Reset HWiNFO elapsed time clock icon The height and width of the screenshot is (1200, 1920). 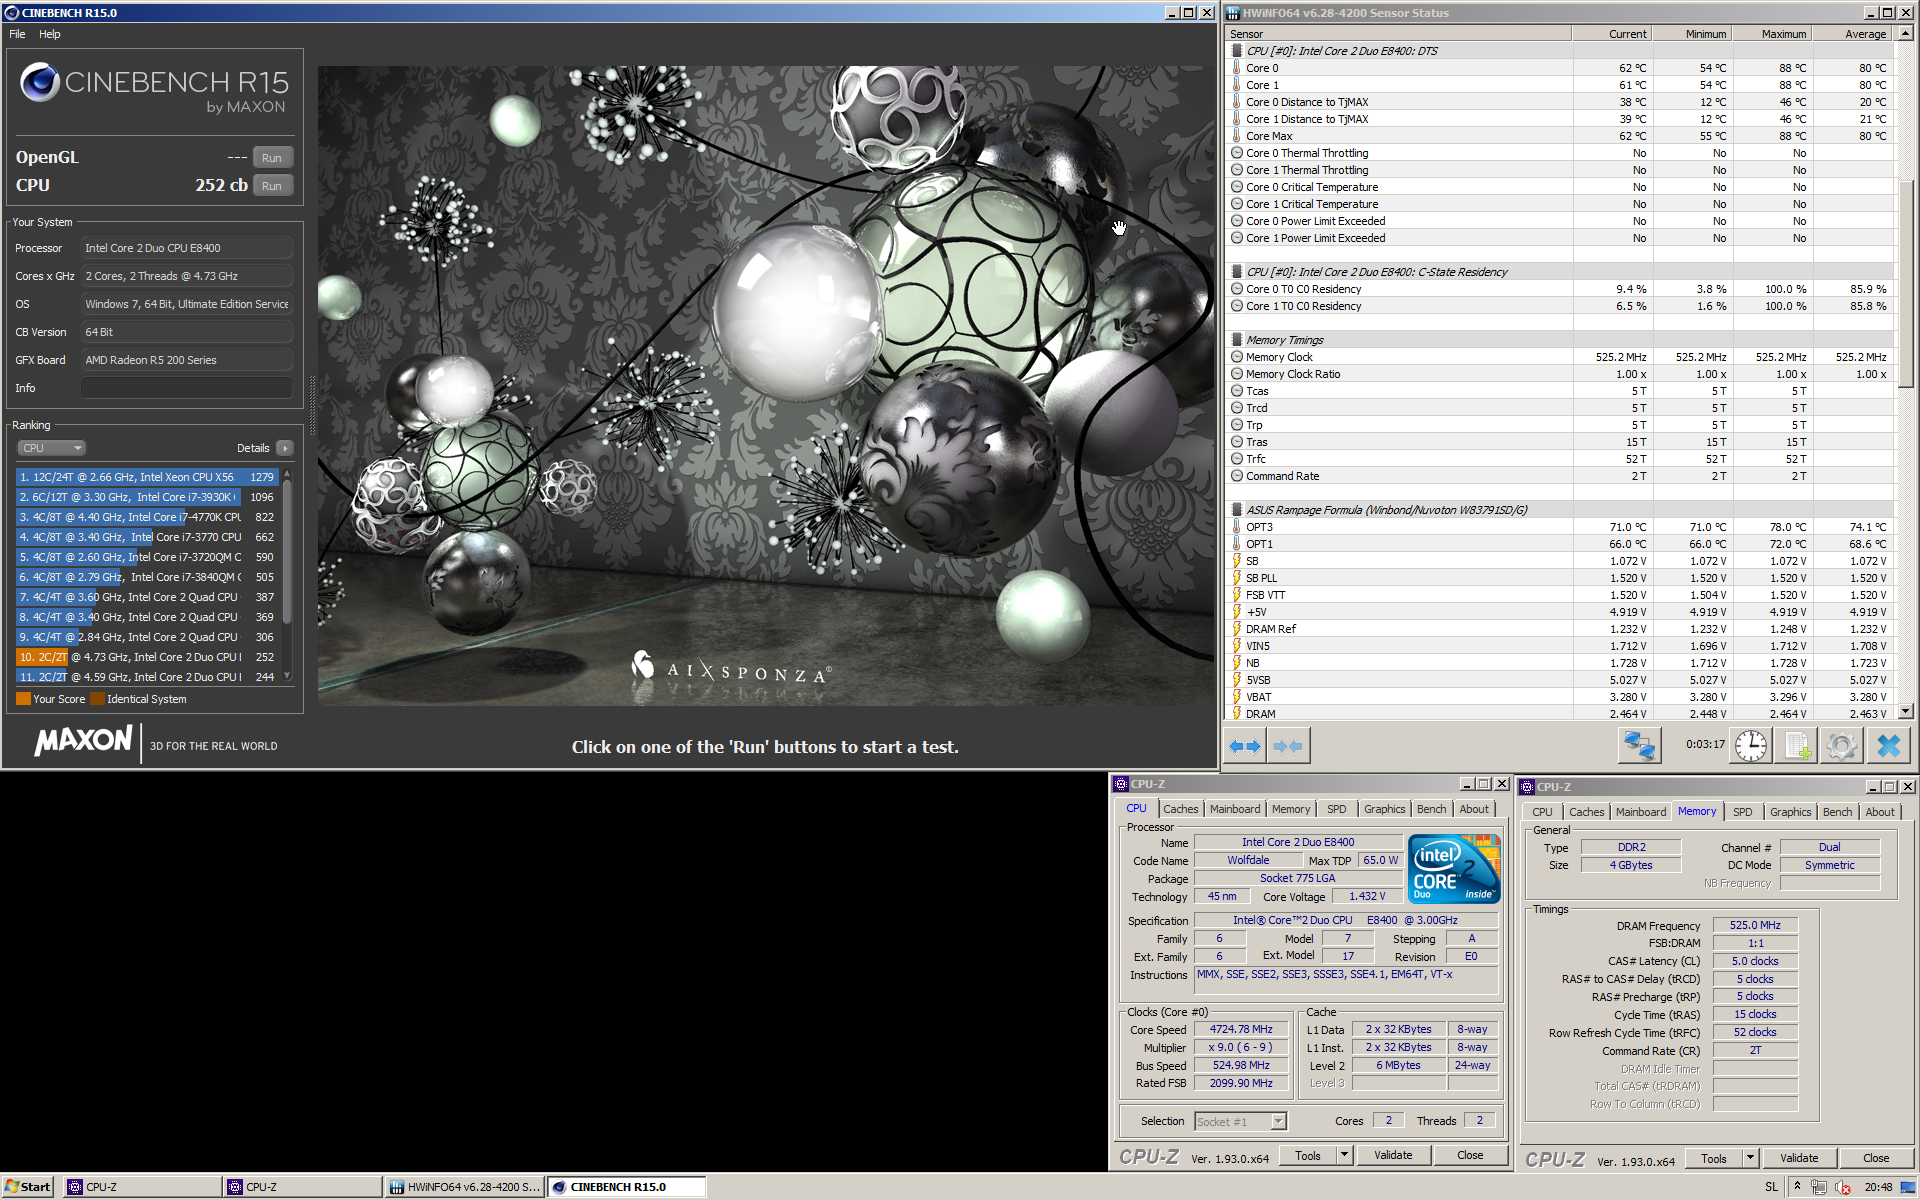[1751, 745]
